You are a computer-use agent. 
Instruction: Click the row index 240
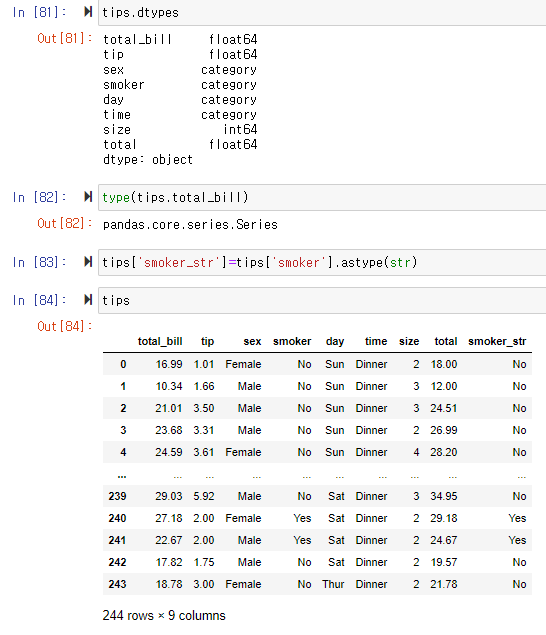click(117, 518)
